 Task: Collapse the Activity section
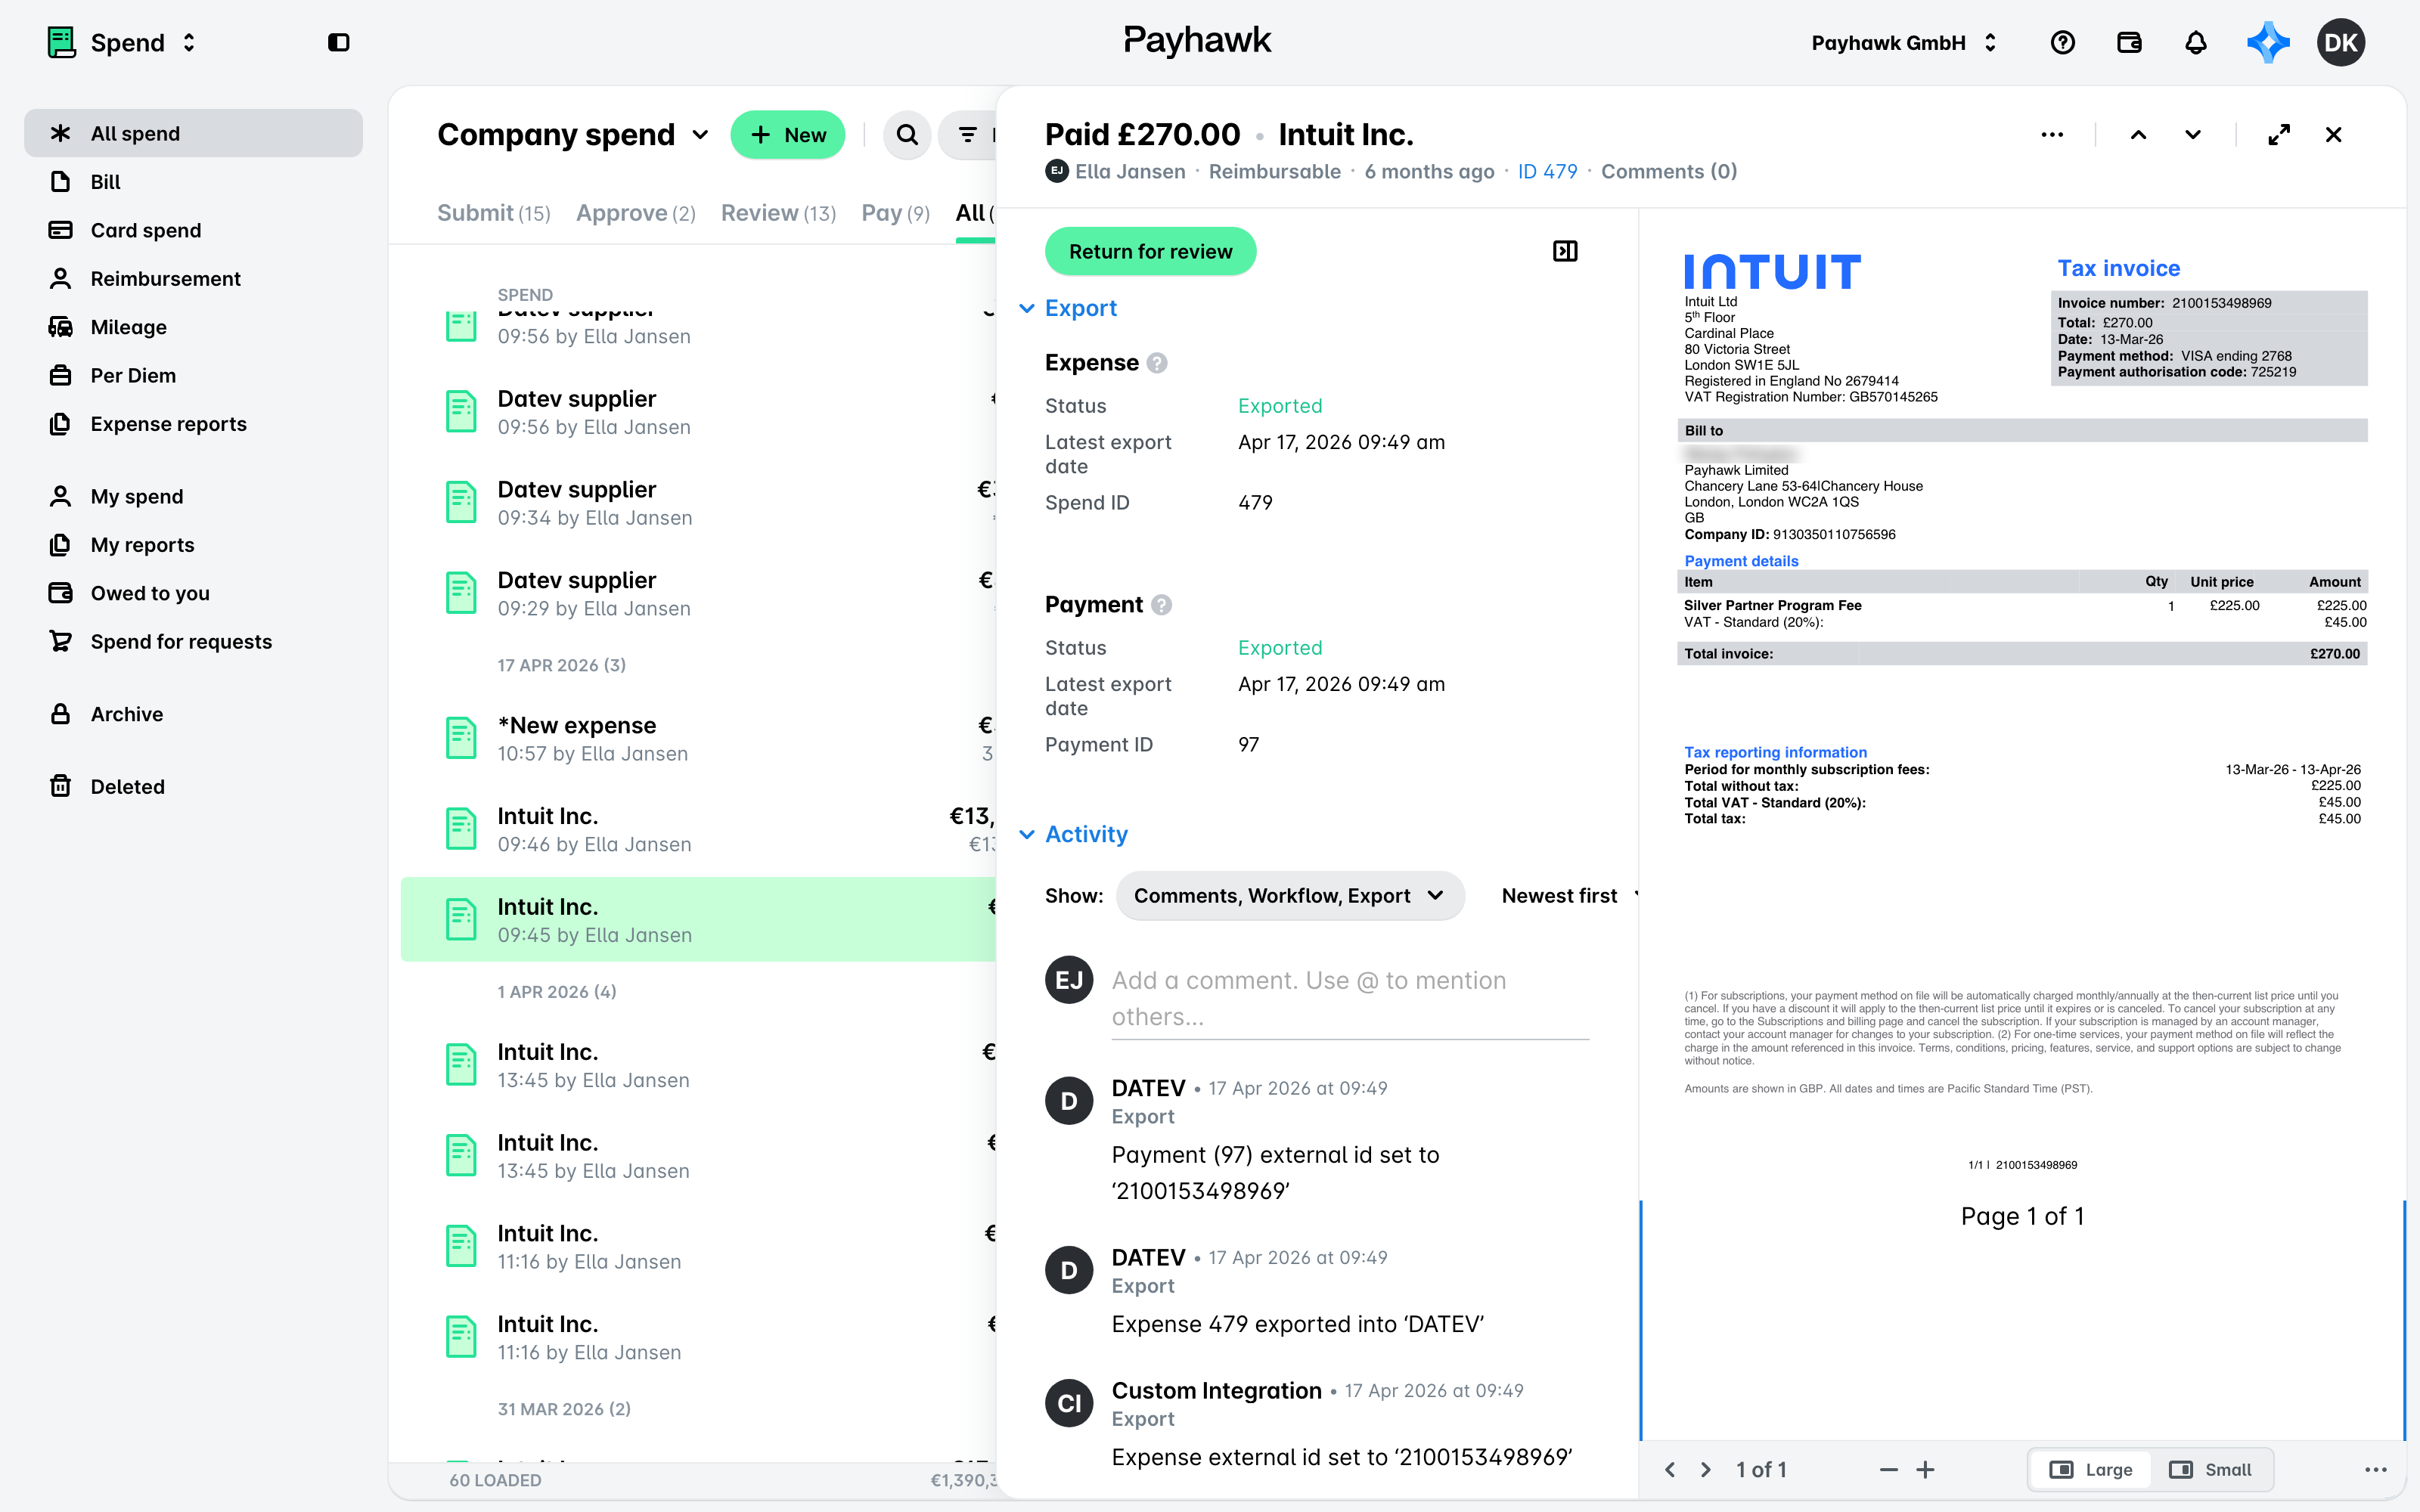1073,834
